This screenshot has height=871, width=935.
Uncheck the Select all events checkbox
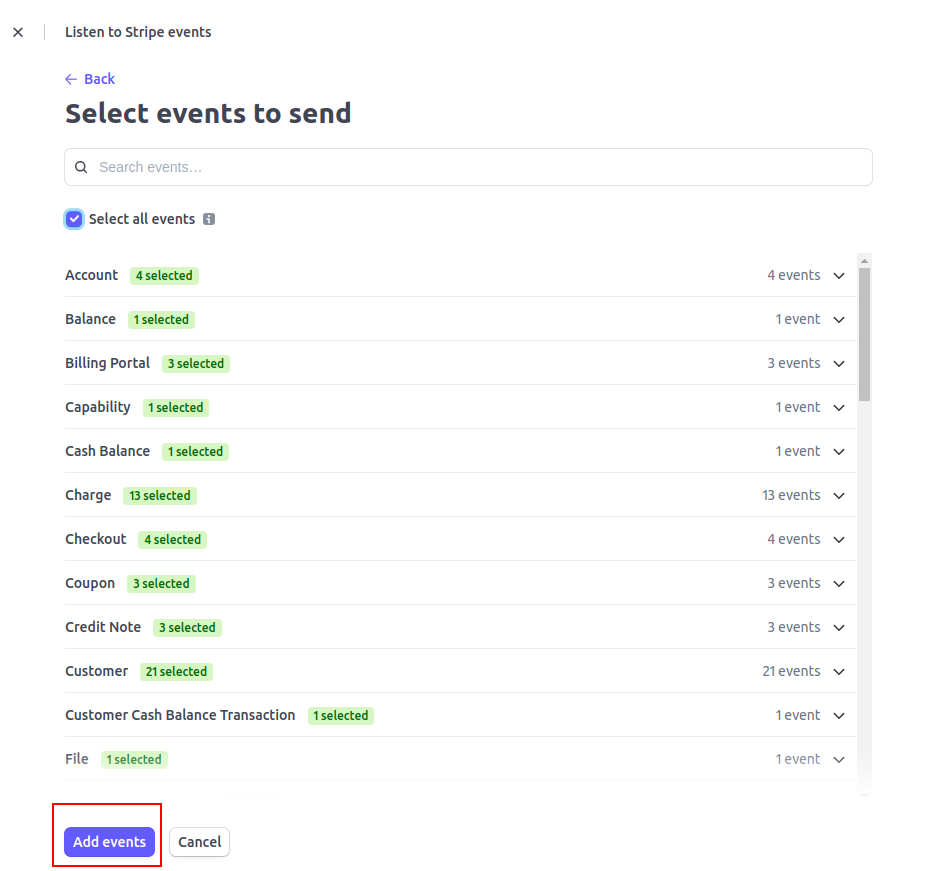(x=74, y=219)
